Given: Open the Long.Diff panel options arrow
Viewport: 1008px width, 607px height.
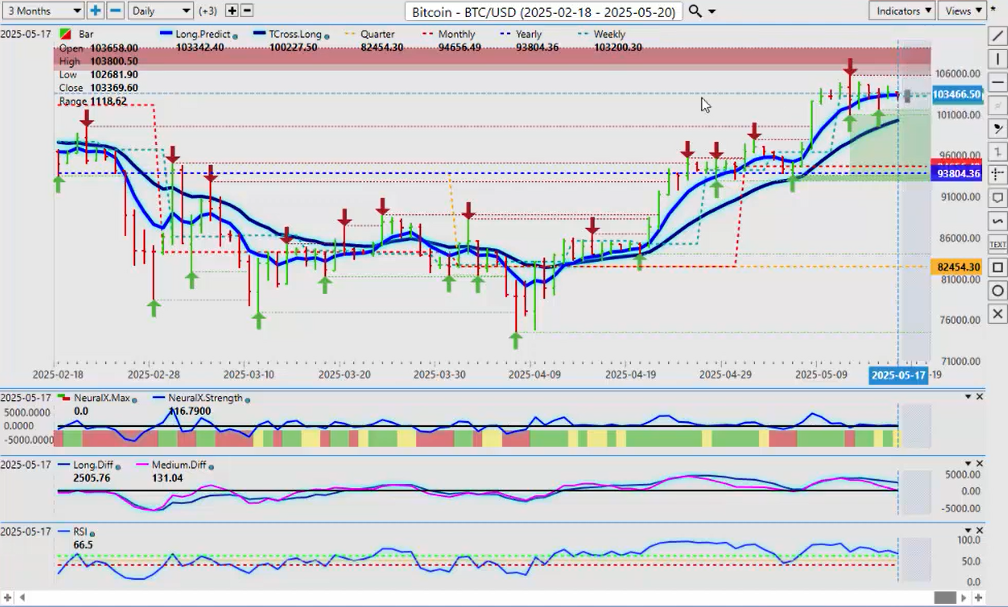Looking at the screenshot, I should tap(968, 464).
